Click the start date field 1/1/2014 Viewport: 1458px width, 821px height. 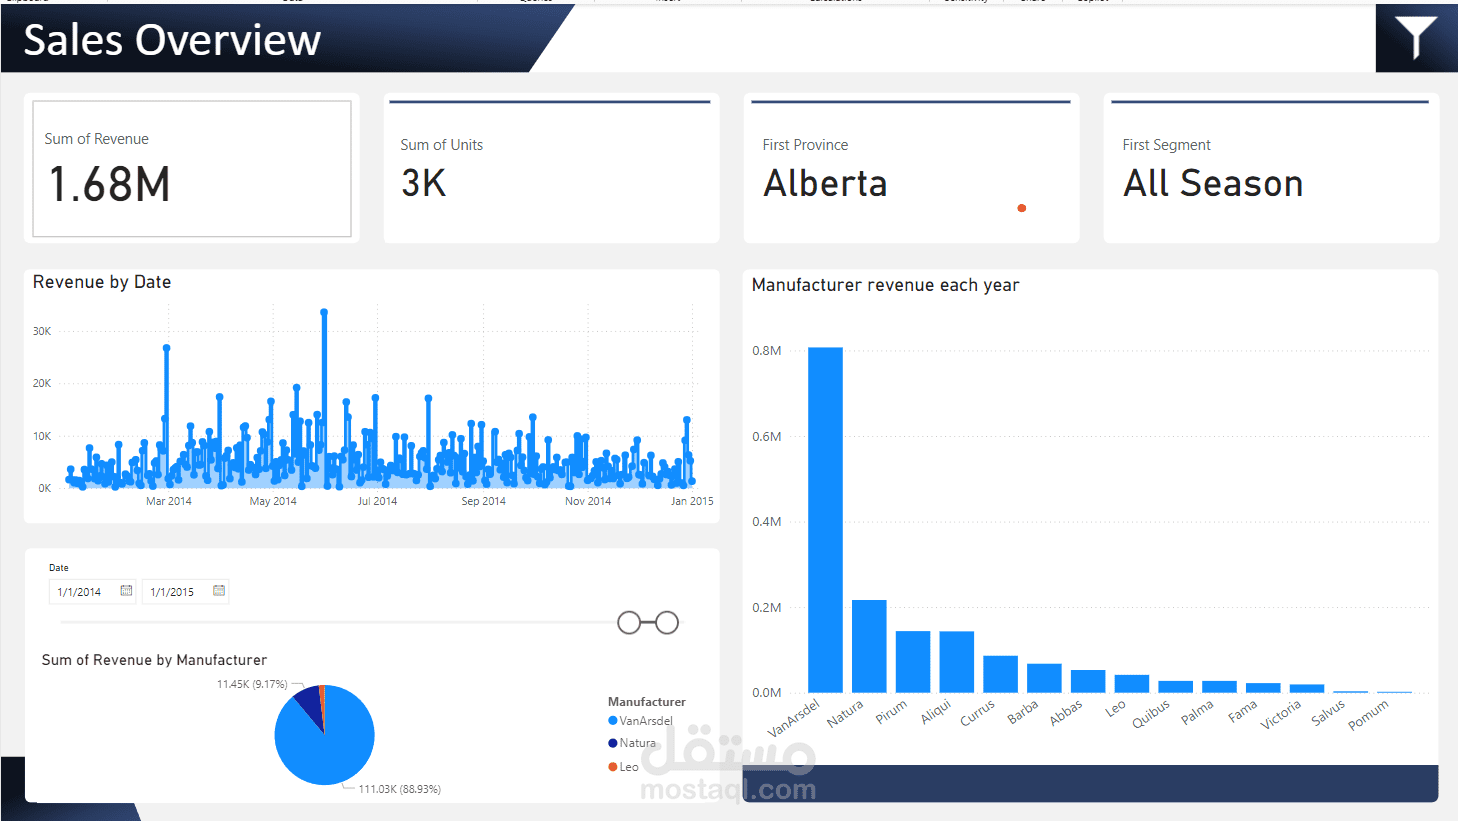coord(80,592)
